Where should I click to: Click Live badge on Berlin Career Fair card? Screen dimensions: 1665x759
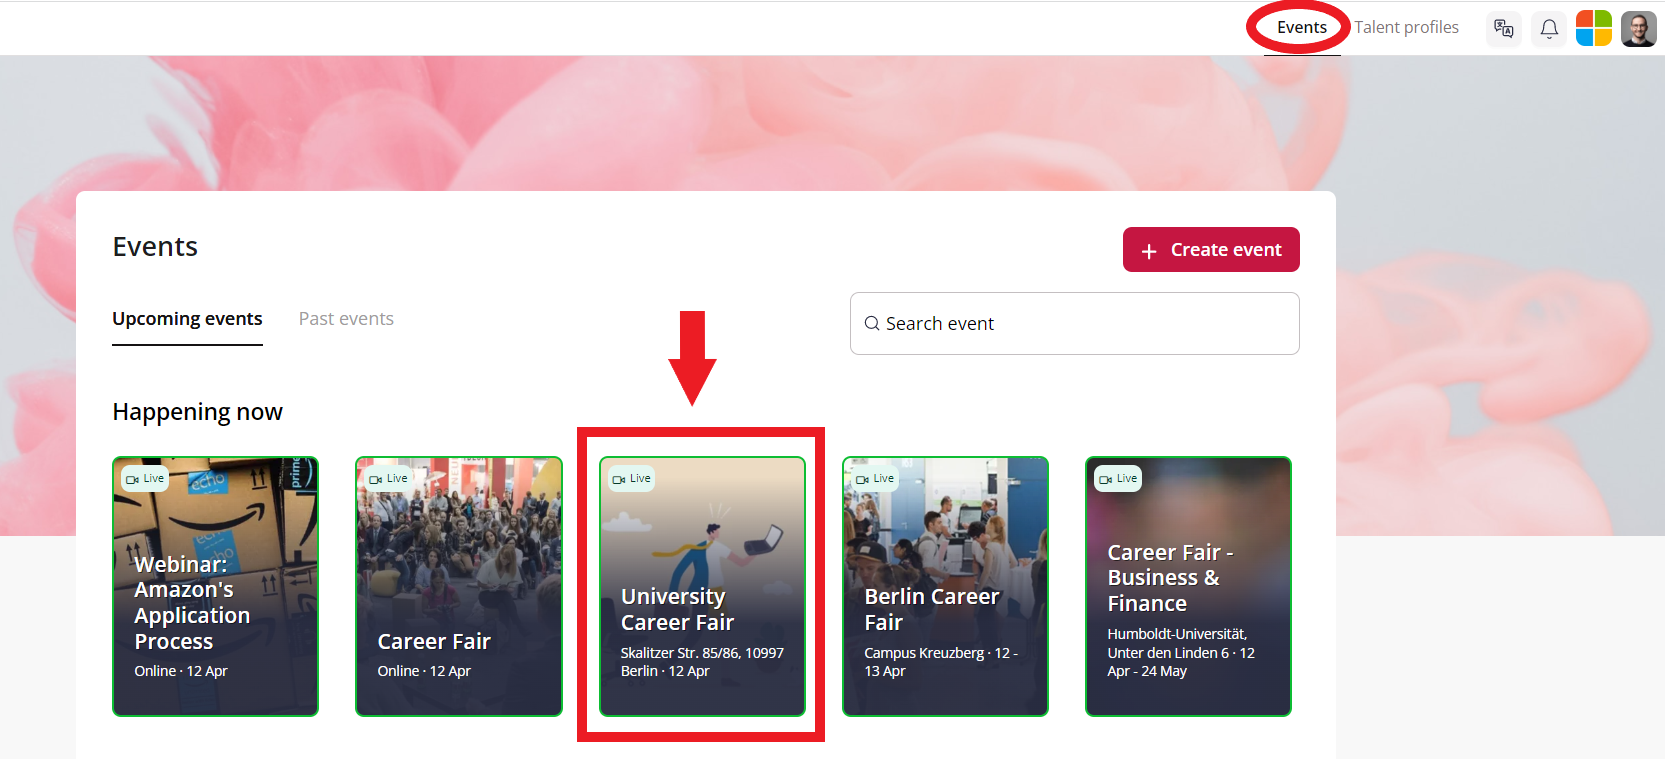coord(875,479)
